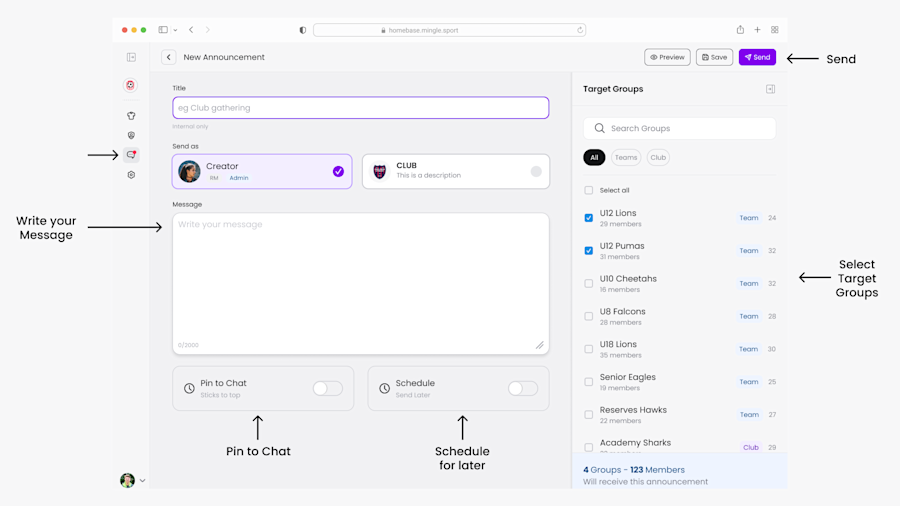
Task: Click the club logo icon in sidebar
Action: point(131,85)
